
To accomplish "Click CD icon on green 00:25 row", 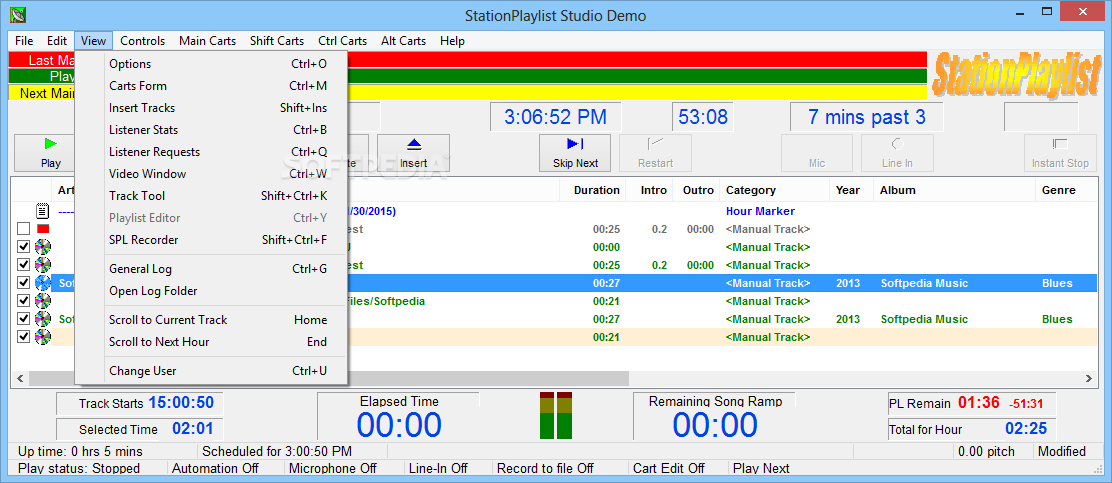I will pyautogui.click(x=43, y=265).
